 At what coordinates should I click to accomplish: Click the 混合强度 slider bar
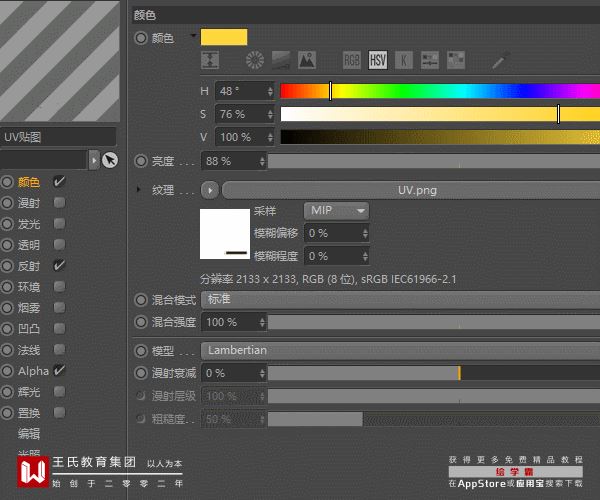(x=434, y=322)
